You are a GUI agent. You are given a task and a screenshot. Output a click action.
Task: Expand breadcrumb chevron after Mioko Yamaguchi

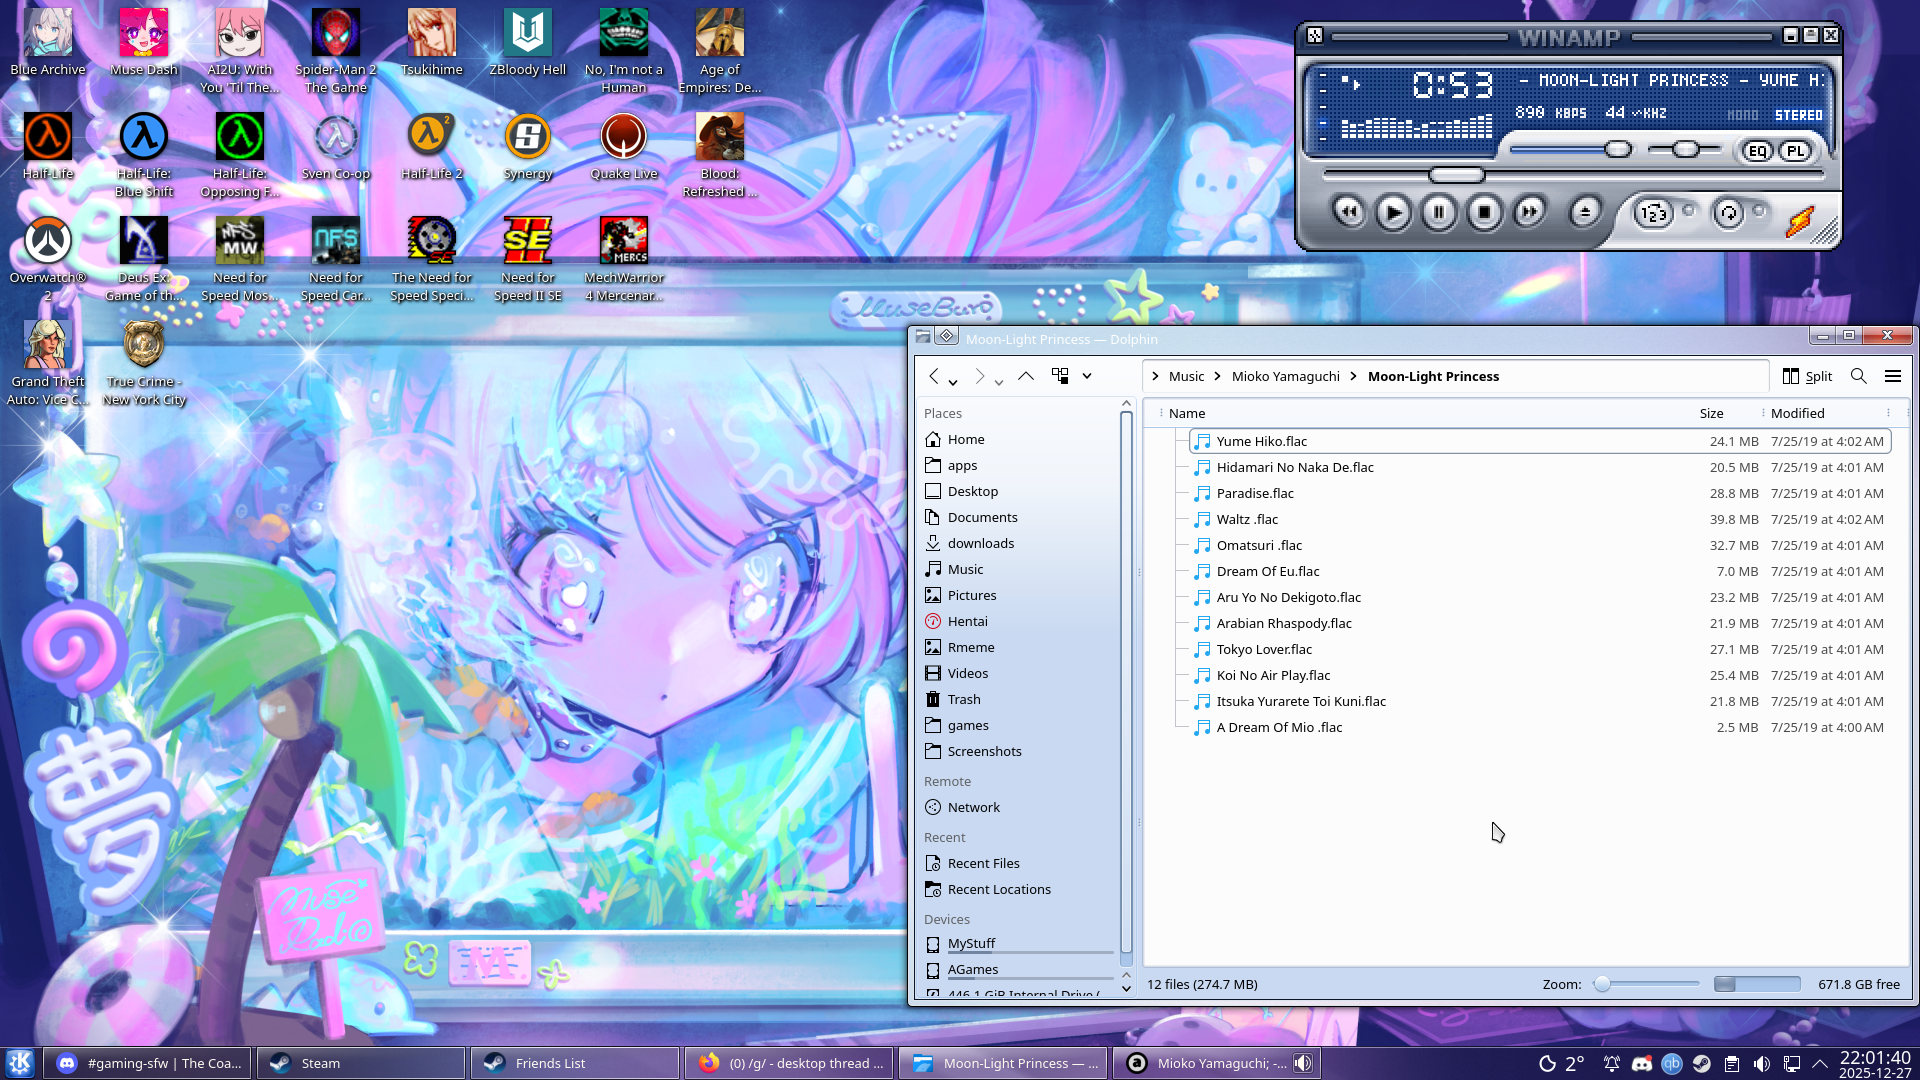(1353, 377)
